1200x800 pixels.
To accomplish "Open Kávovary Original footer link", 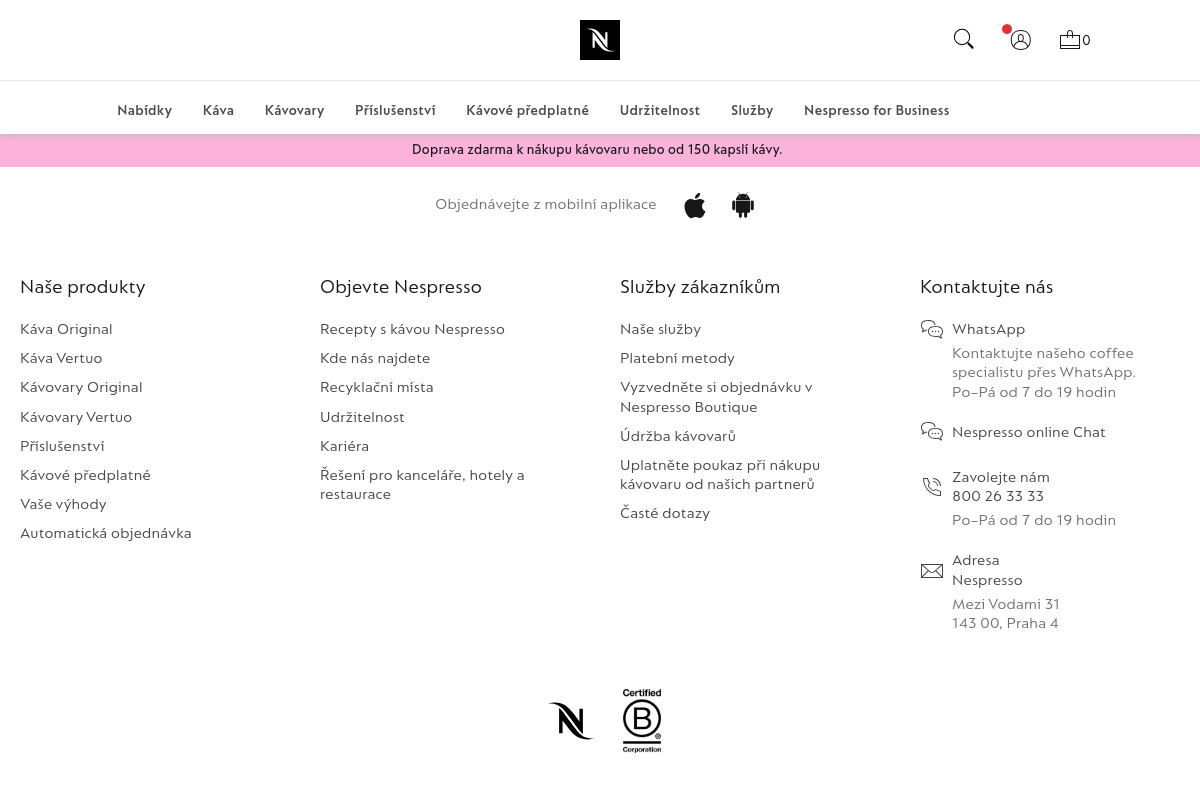I will pos(81,387).
